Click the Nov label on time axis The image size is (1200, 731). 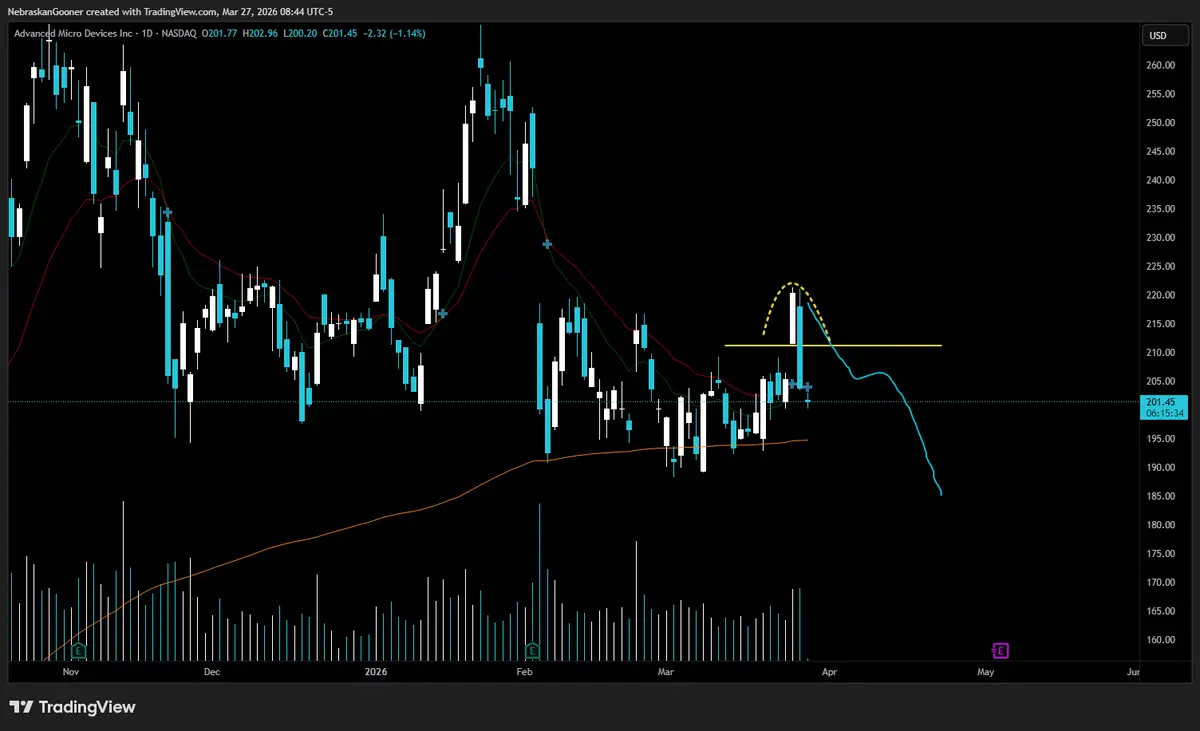[70, 673]
